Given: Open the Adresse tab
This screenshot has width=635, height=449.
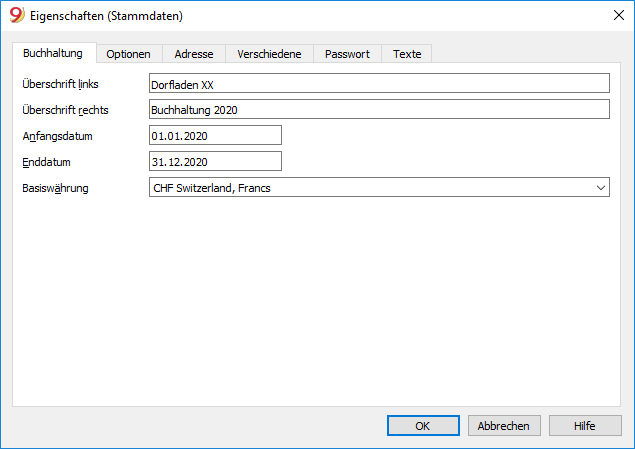Looking at the screenshot, I should tap(194, 54).
